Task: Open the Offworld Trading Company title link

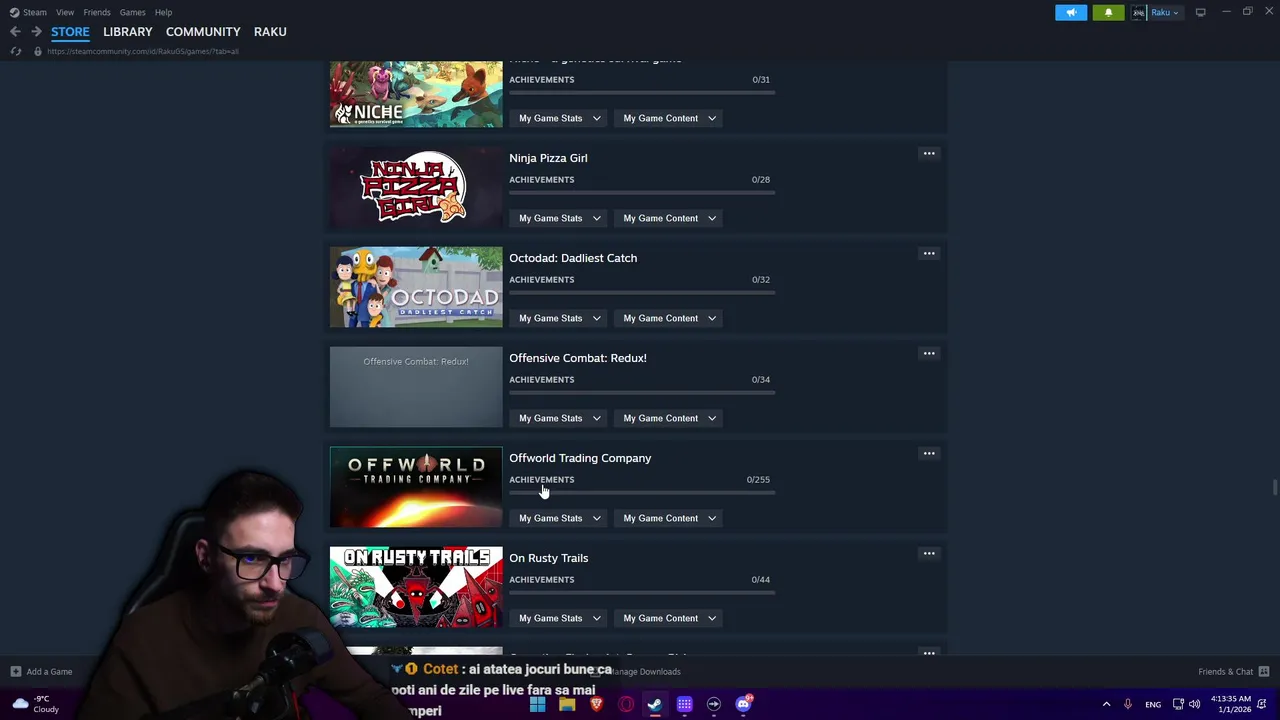Action: 580,458
